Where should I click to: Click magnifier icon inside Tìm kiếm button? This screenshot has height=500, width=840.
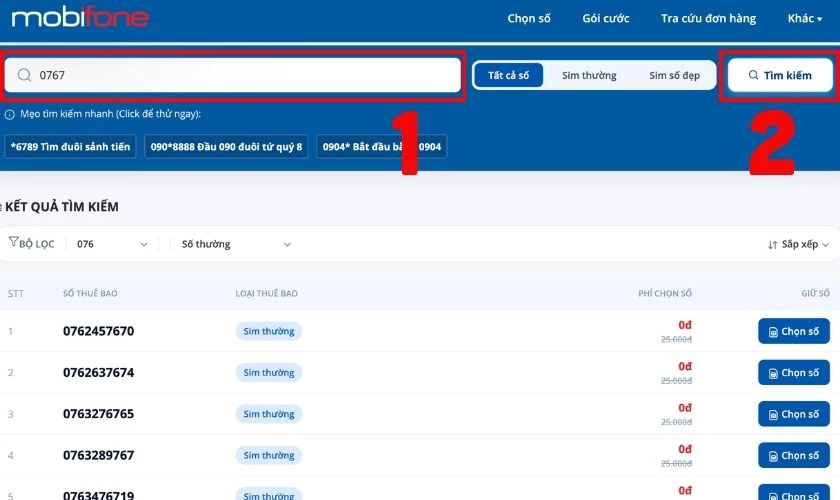tap(753, 75)
